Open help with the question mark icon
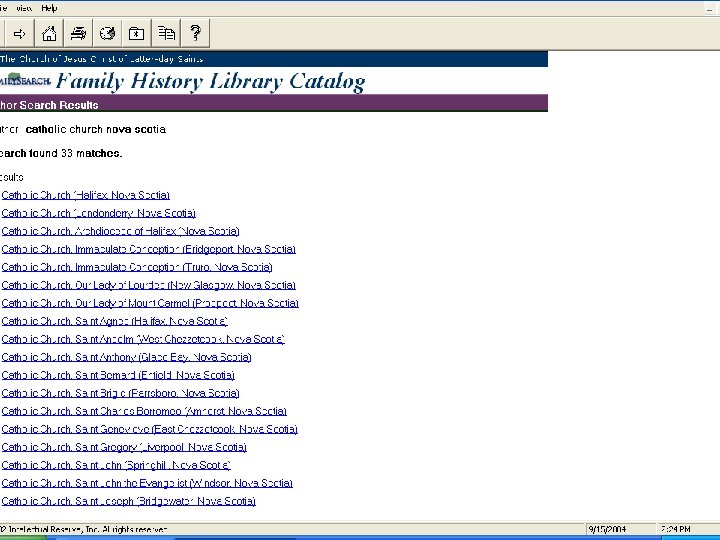The width and height of the screenshot is (720, 540). pos(195,34)
